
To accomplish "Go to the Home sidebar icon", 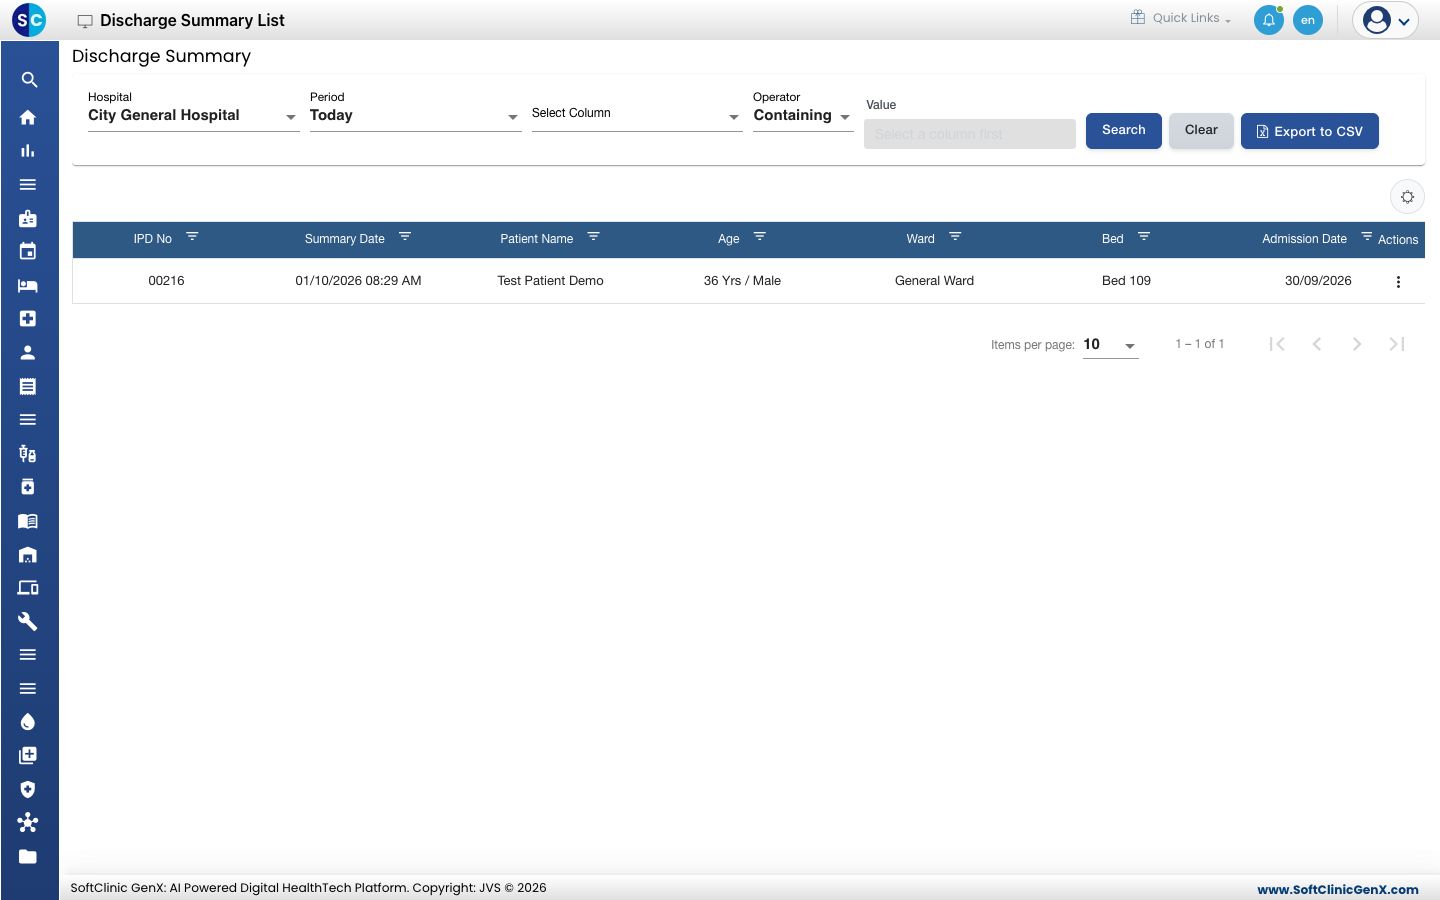I will click(28, 117).
